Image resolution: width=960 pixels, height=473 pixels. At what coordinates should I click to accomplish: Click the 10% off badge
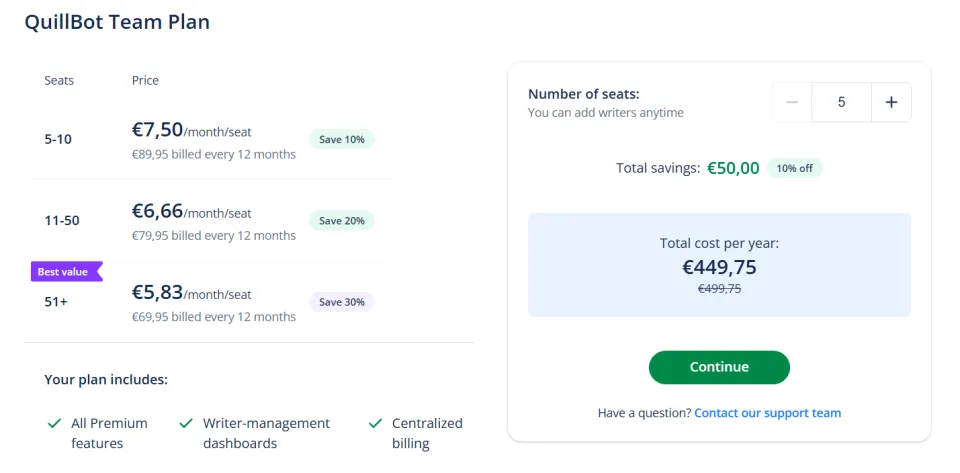[795, 168]
